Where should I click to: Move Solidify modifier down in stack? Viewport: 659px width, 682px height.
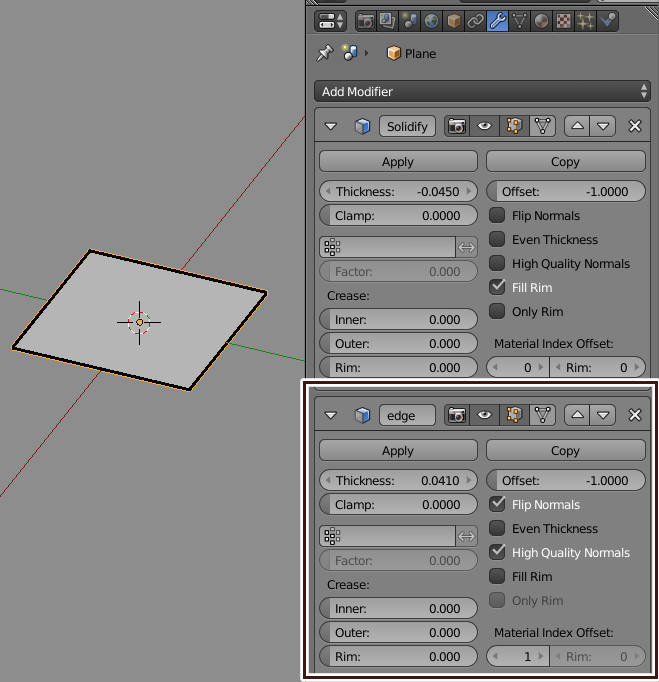tap(603, 127)
